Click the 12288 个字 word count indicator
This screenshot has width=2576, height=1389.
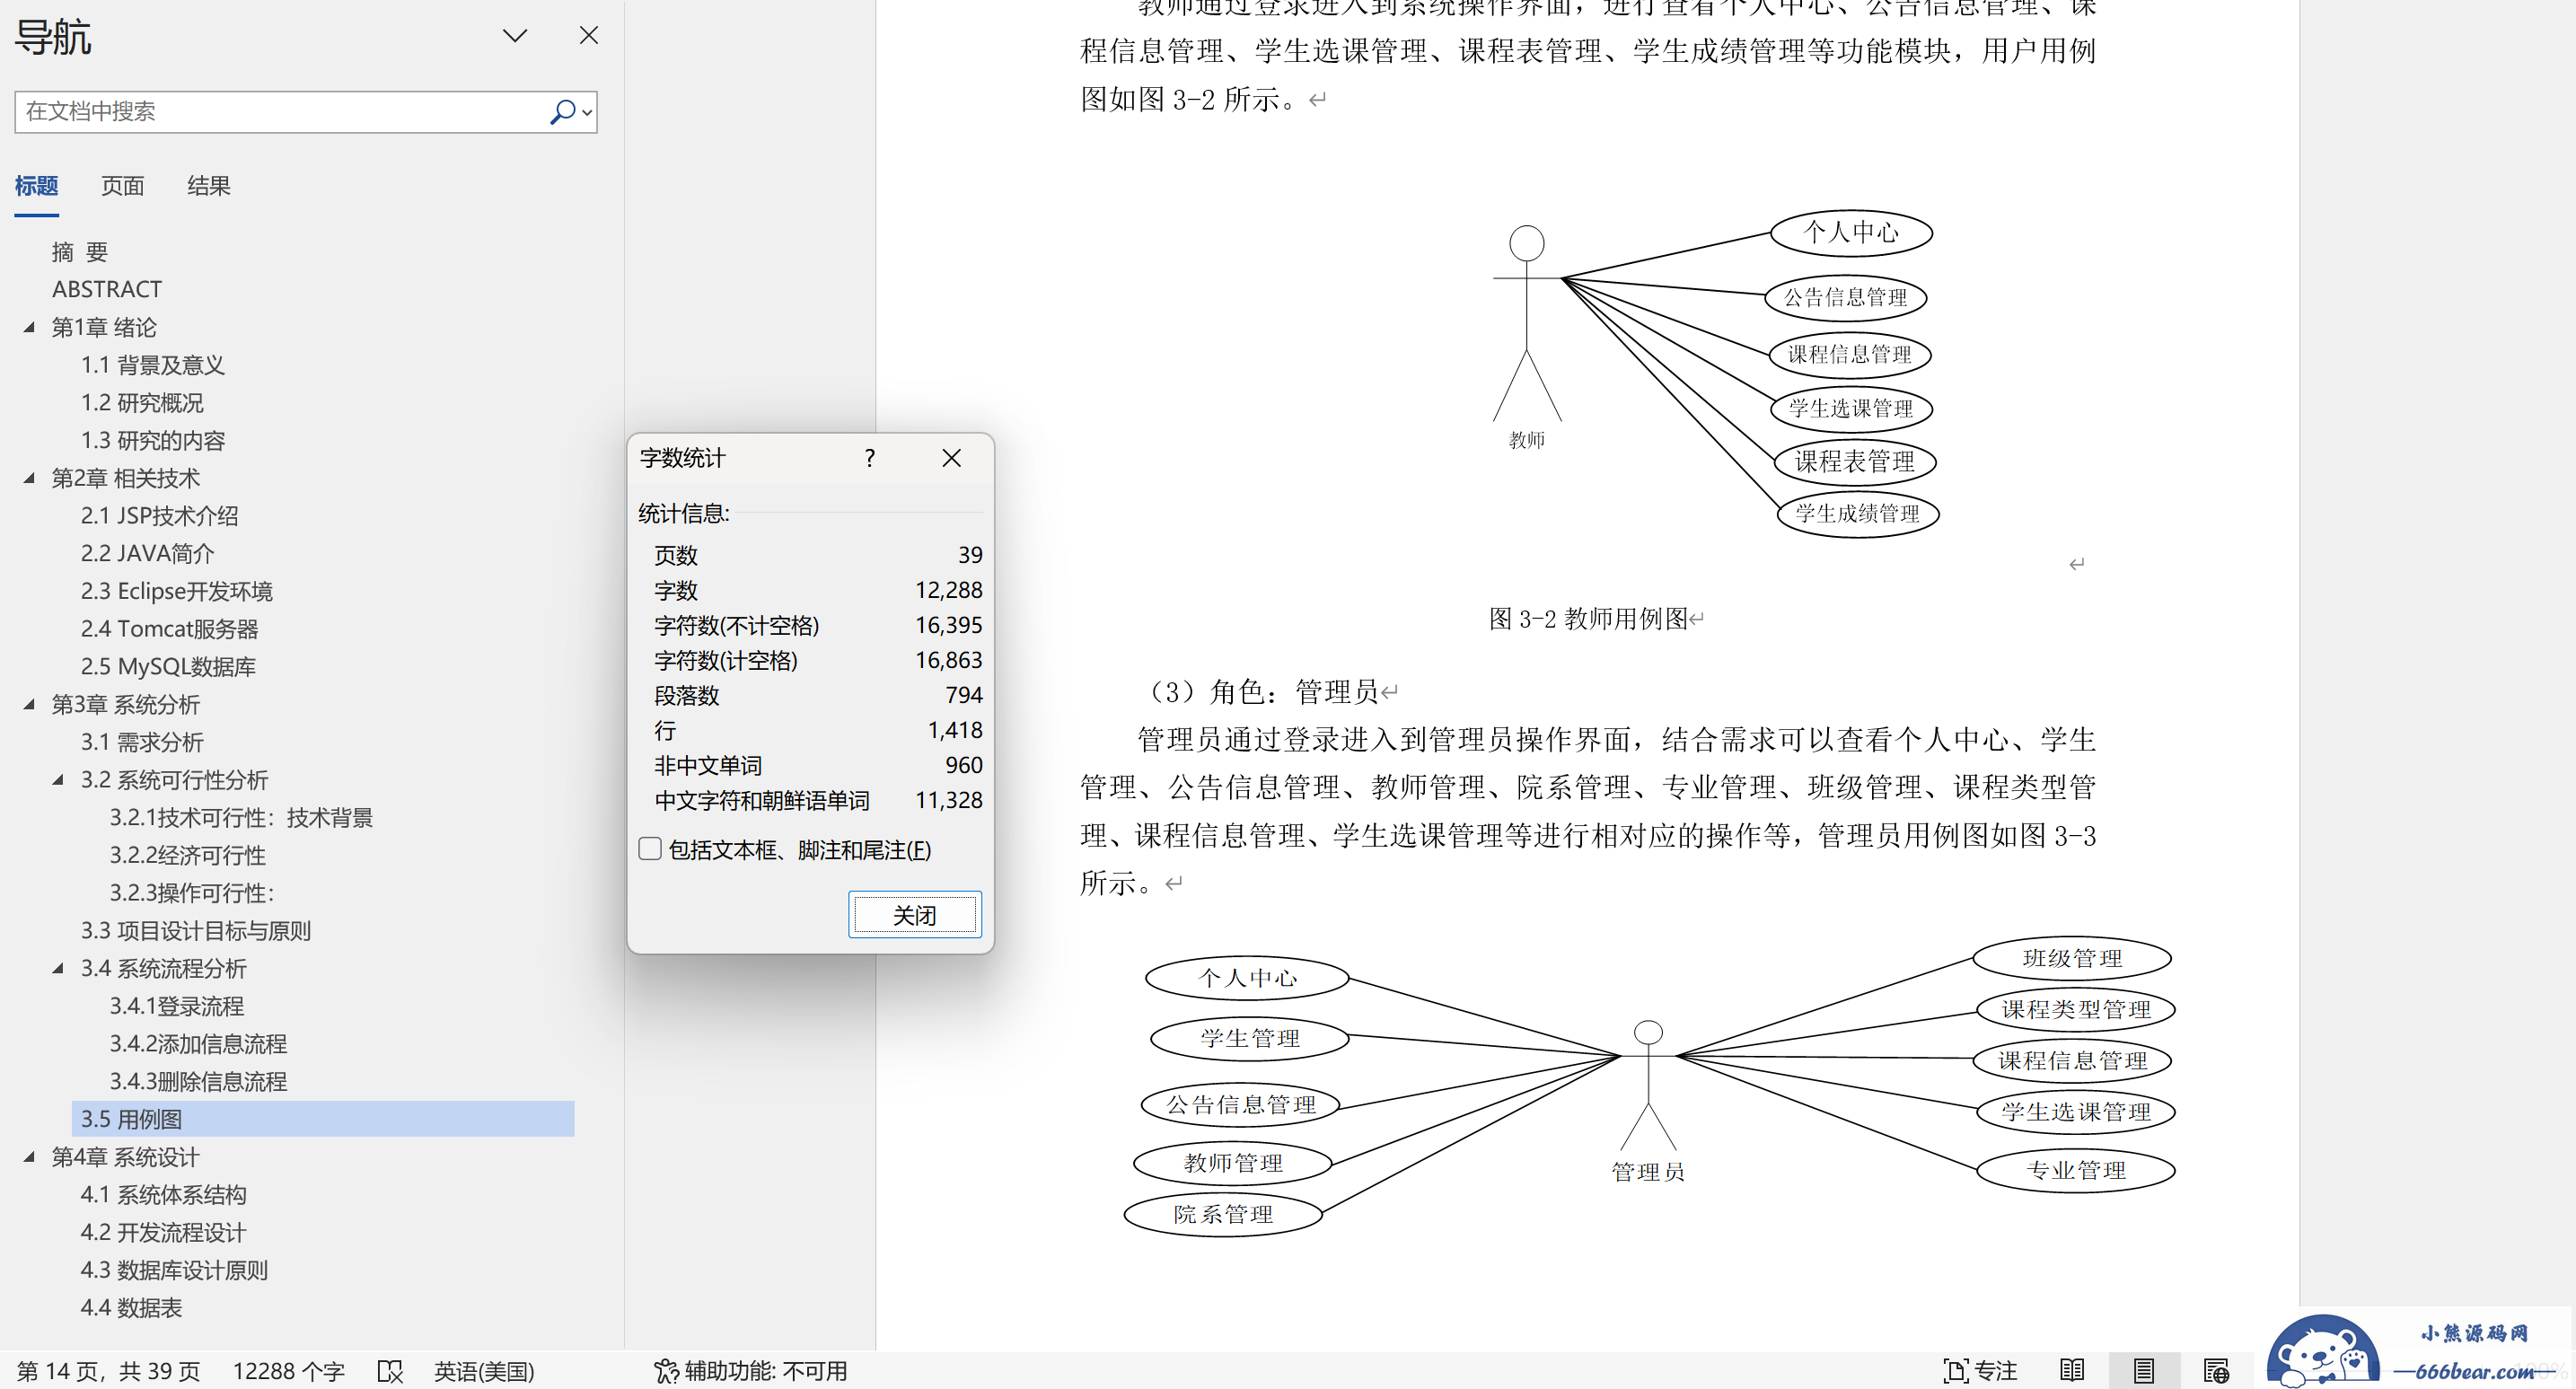[x=288, y=1370]
